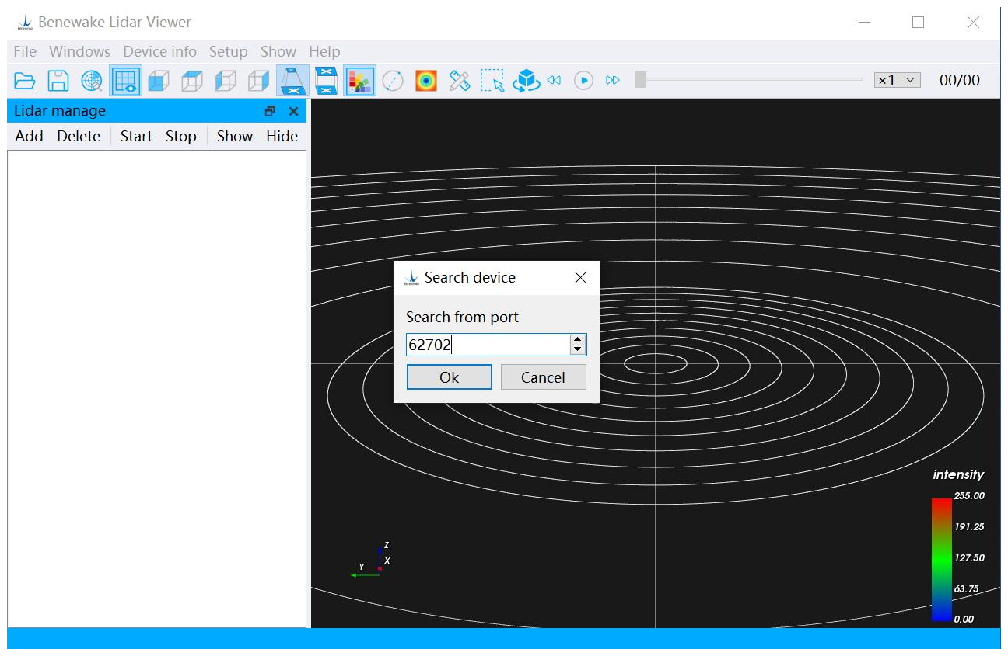Select the left-face cube view icon
The height and width of the screenshot is (656, 1008).
click(x=225, y=81)
